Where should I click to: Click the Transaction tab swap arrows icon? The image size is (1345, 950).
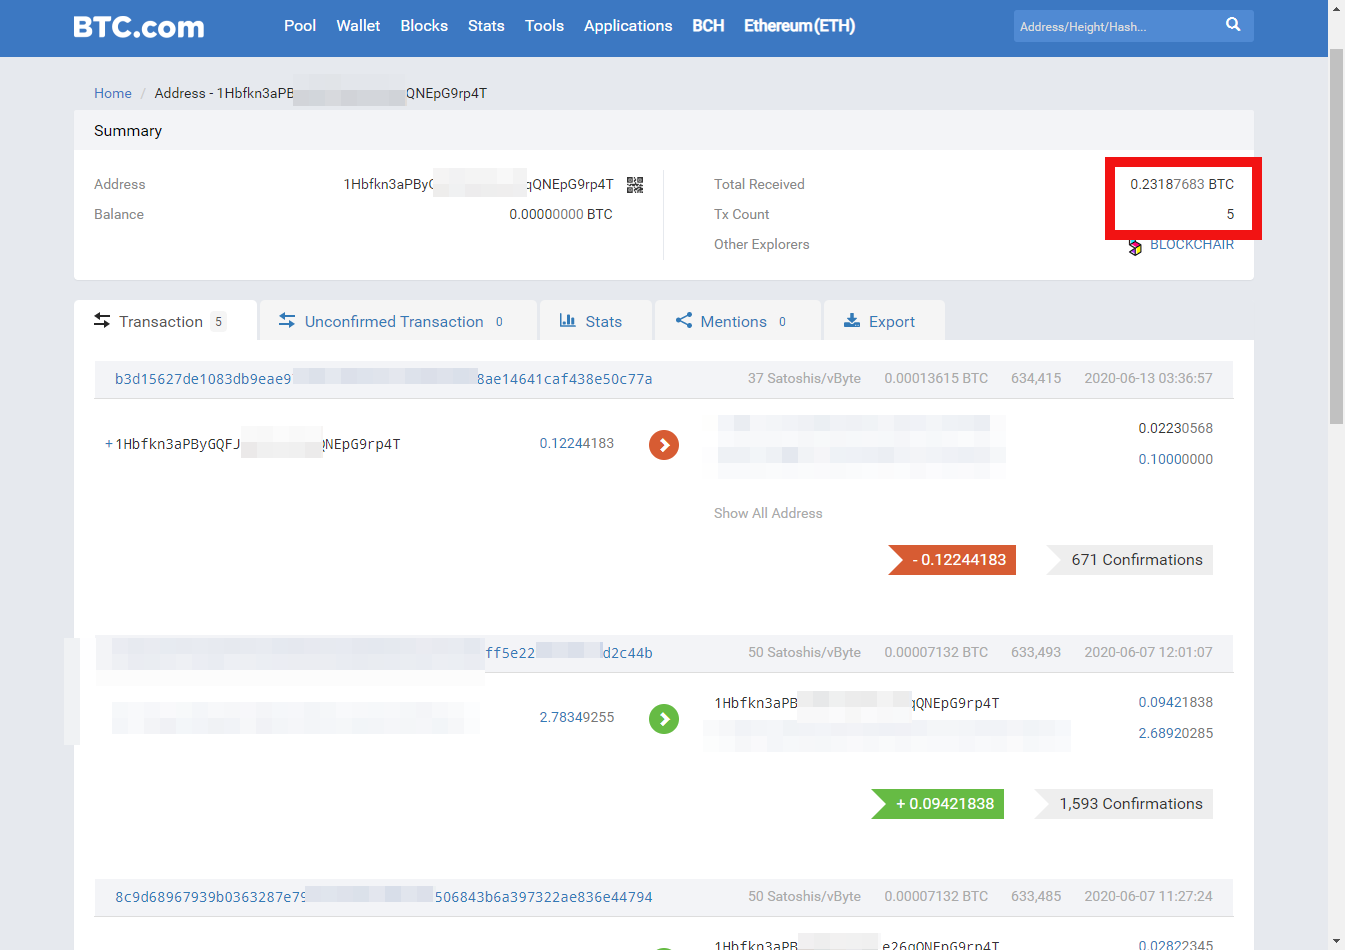click(x=102, y=320)
